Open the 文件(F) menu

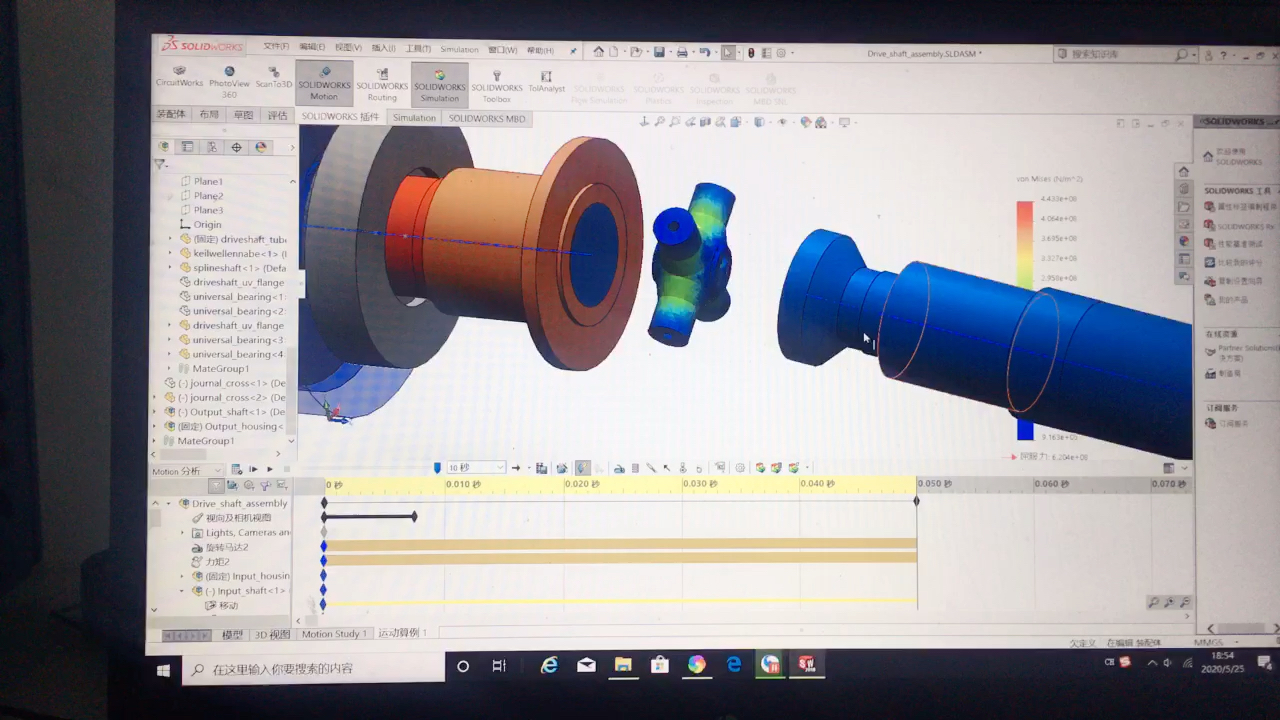[276, 47]
